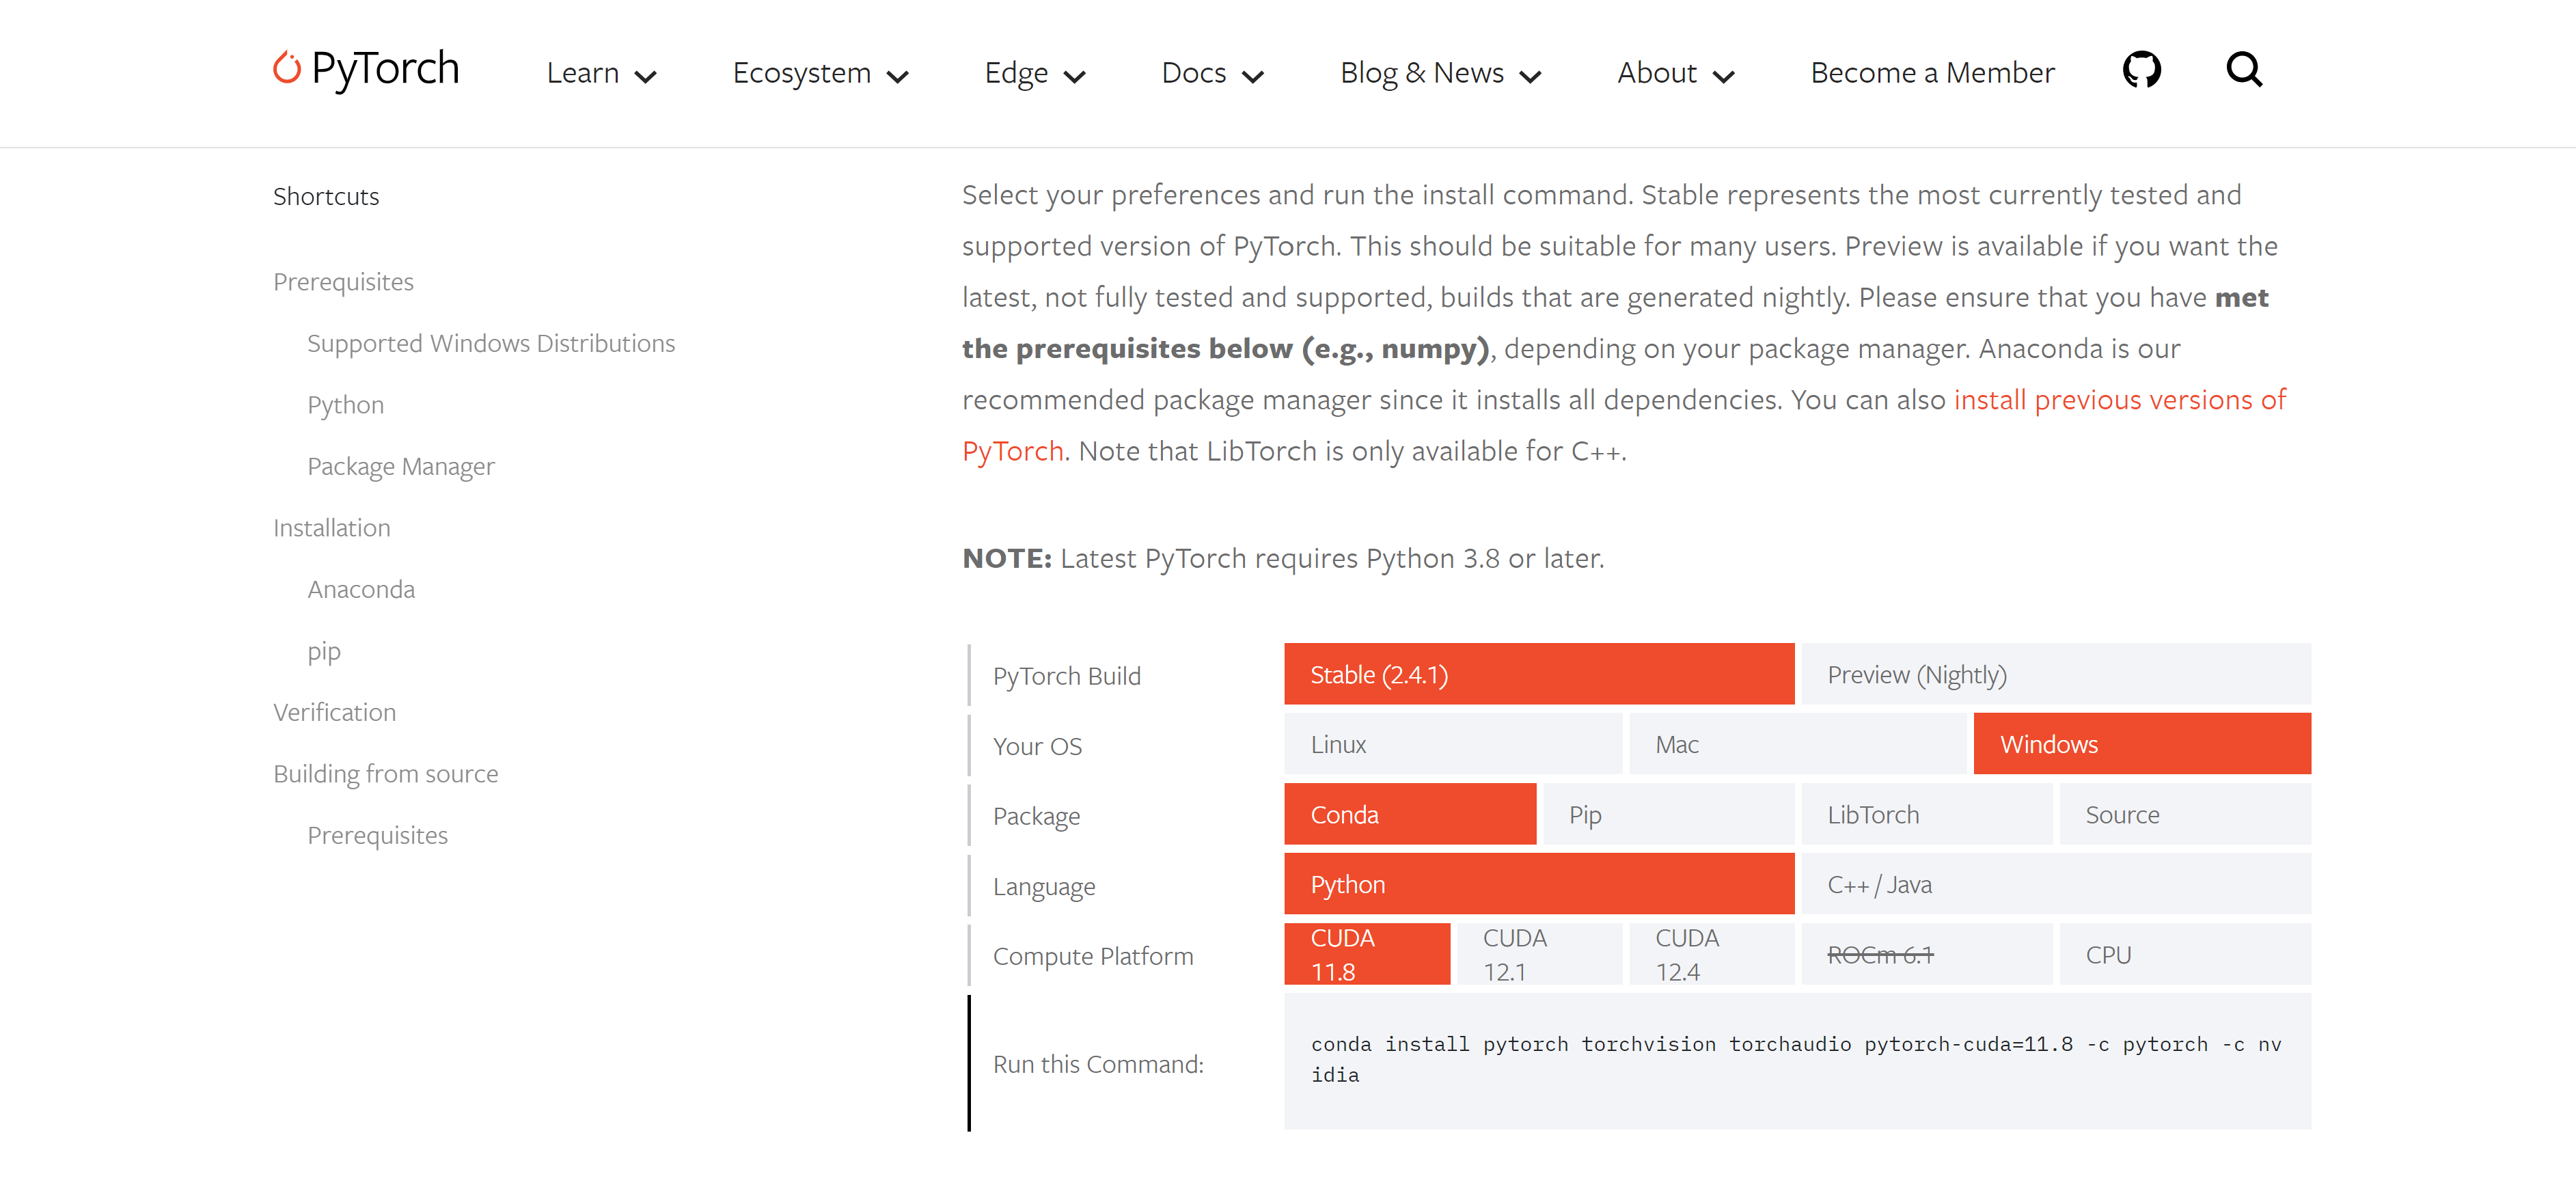
Task: Click the PyTorch Build row label
Action: (1066, 676)
